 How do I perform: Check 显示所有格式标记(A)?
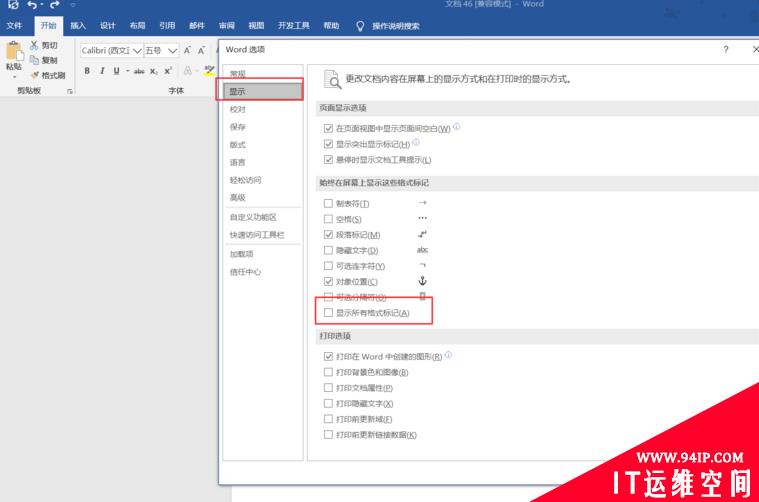point(328,313)
